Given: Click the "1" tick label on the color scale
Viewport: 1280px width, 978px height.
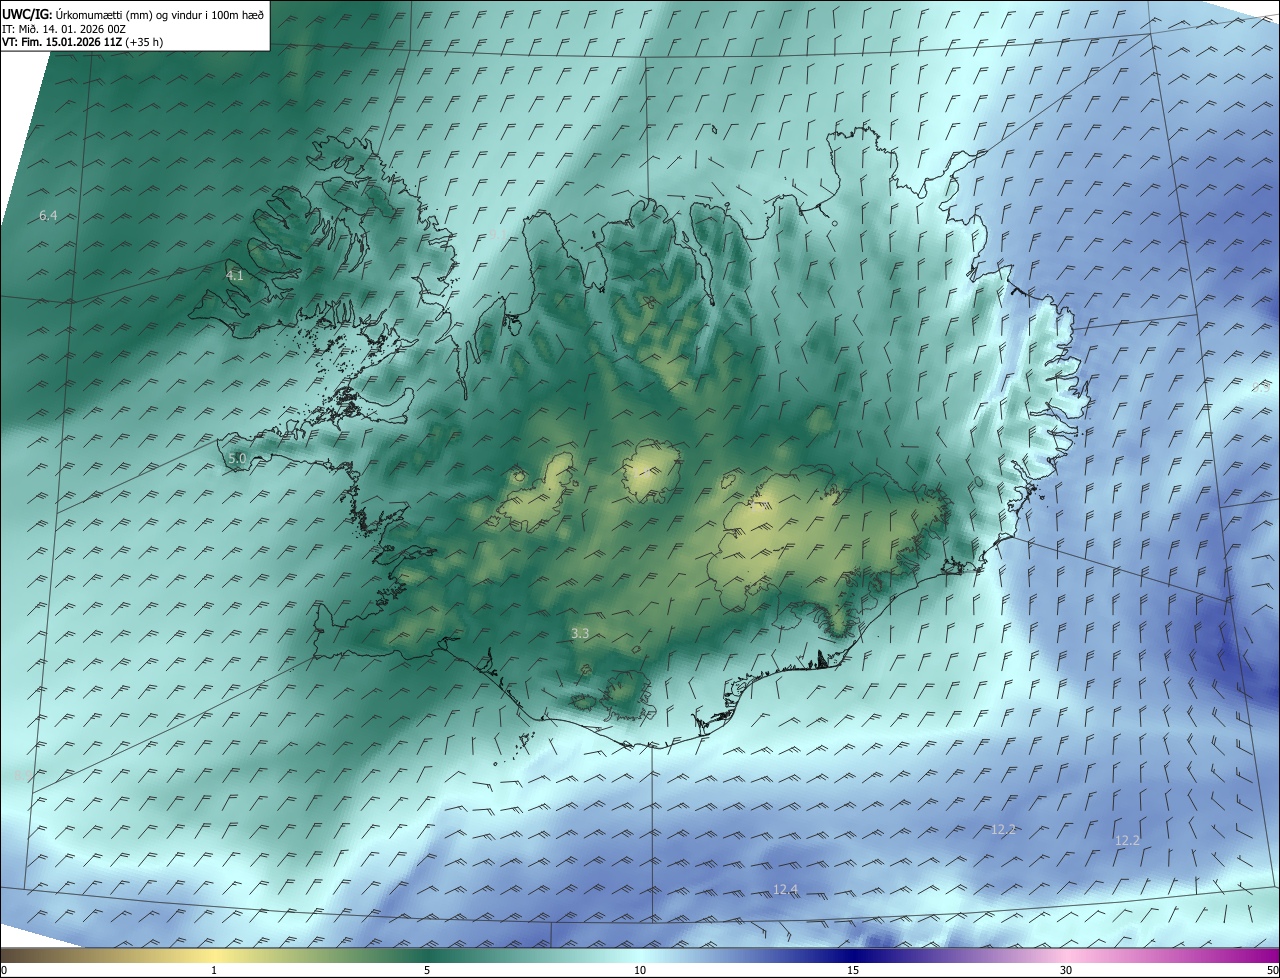Looking at the screenshot, I should point(214,971).
